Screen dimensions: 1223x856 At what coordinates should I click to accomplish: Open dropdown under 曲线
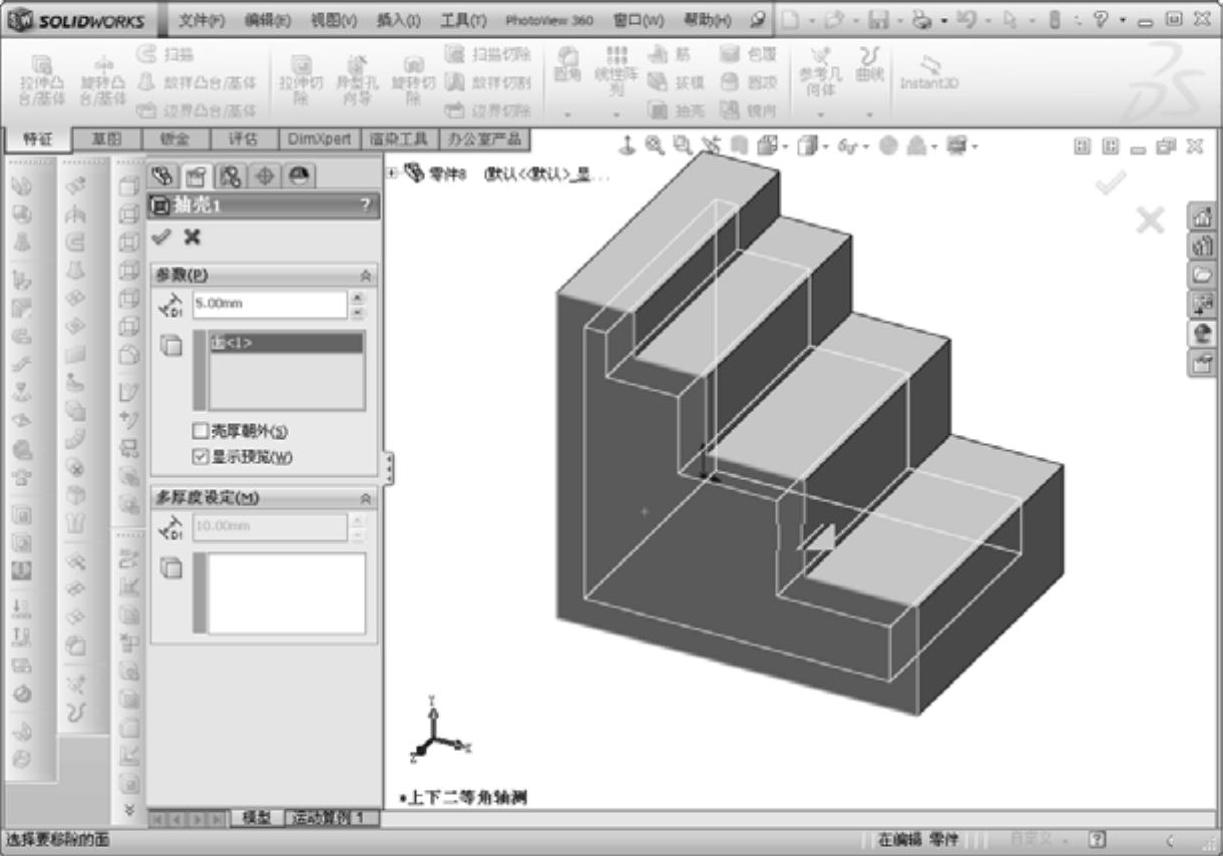tap(870, 114)
